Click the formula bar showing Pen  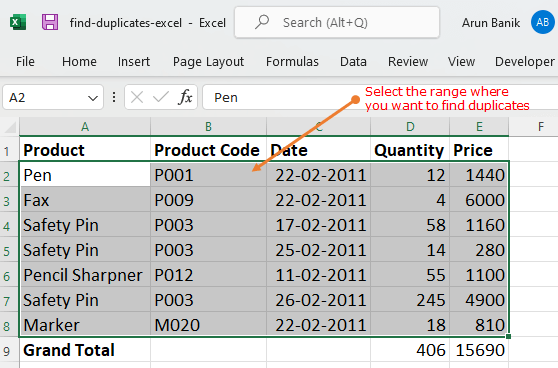coord(380,97)
